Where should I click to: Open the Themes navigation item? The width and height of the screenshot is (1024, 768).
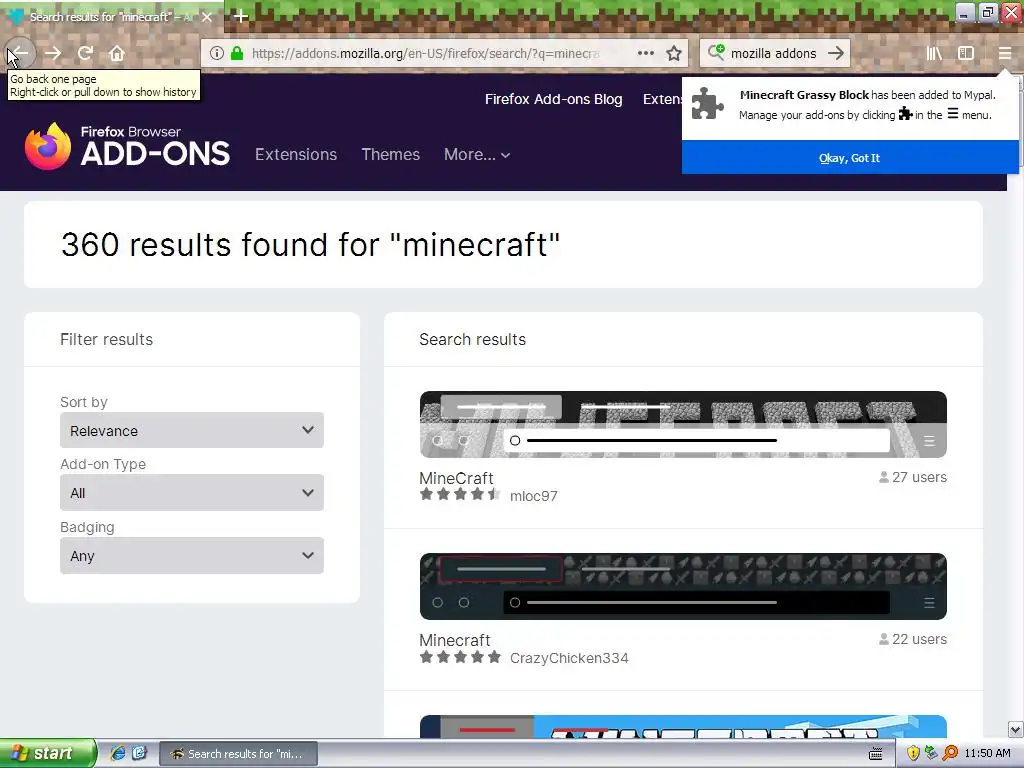391,155
